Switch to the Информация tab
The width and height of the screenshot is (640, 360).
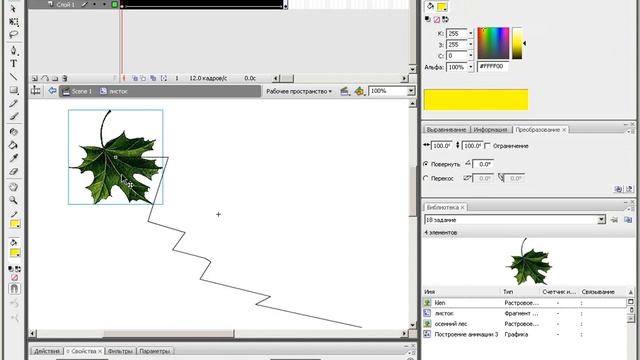click(491, 130)
